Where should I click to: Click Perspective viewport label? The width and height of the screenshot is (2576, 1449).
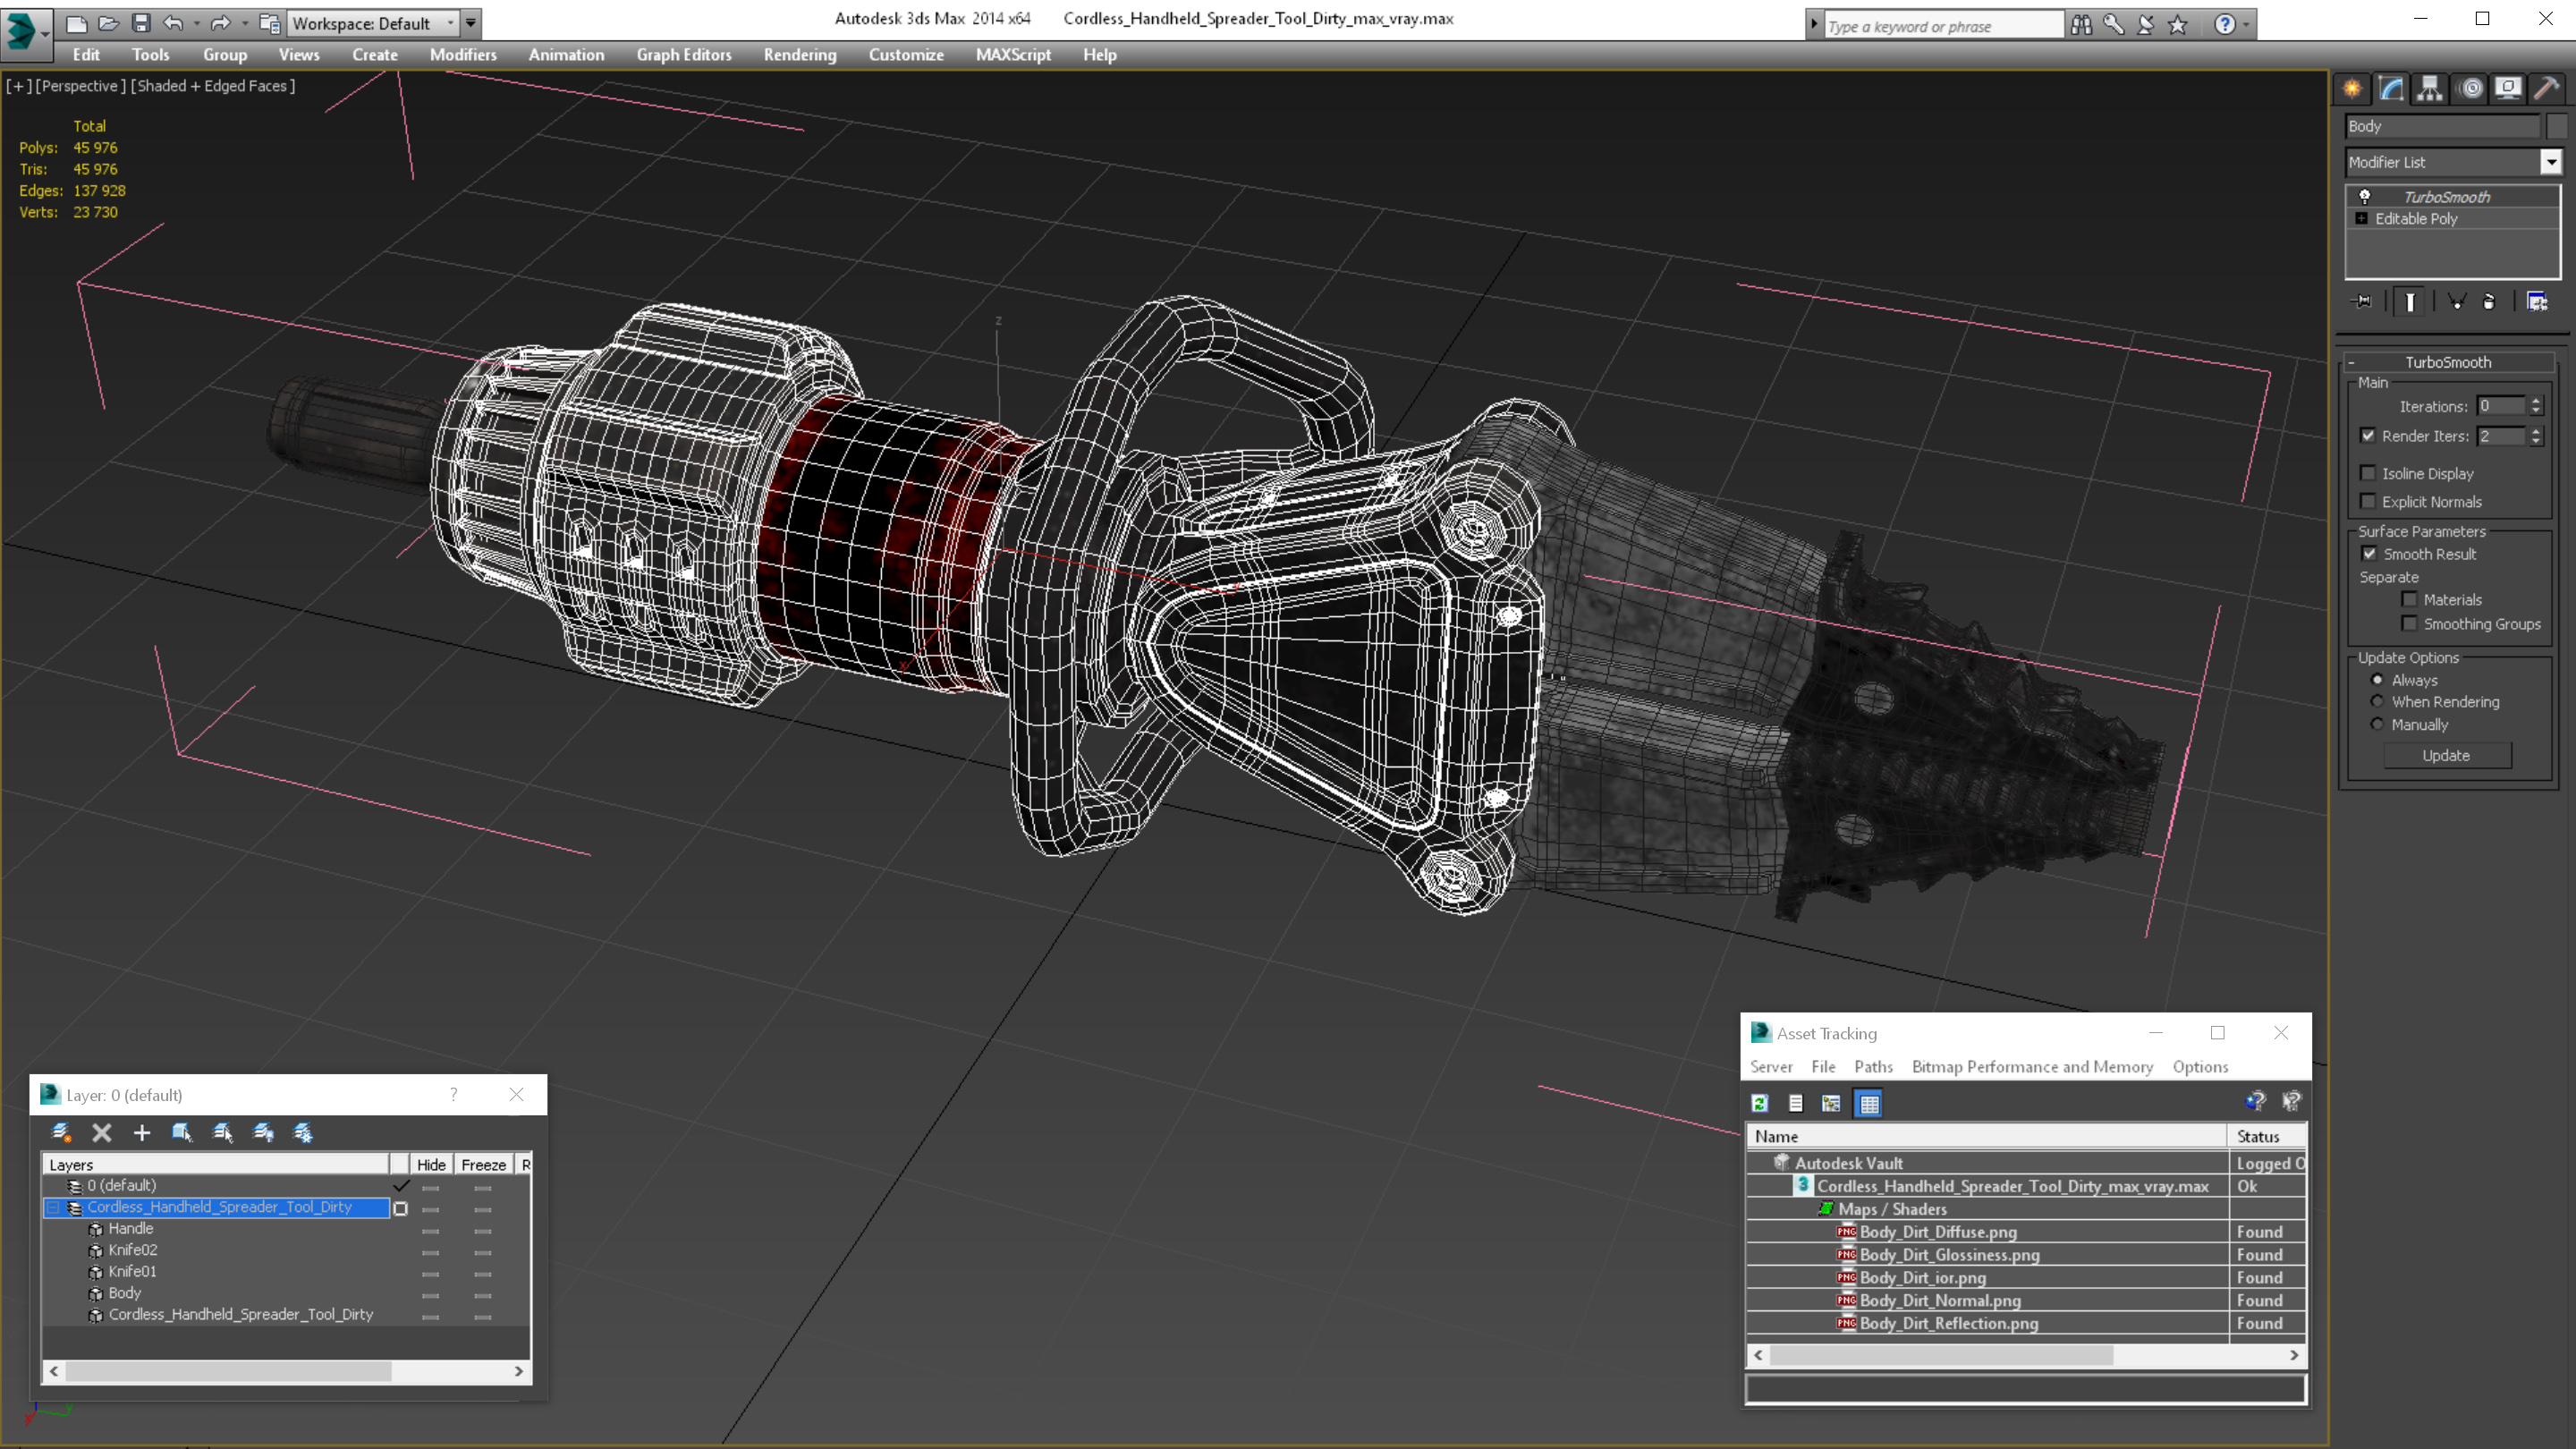tap(81, 86)
